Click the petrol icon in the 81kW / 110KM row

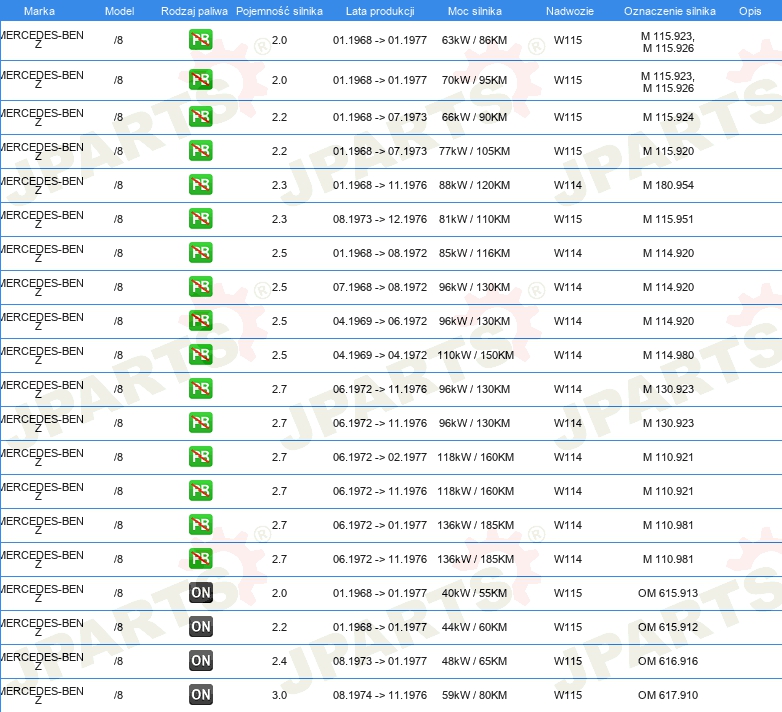[200, 219]
